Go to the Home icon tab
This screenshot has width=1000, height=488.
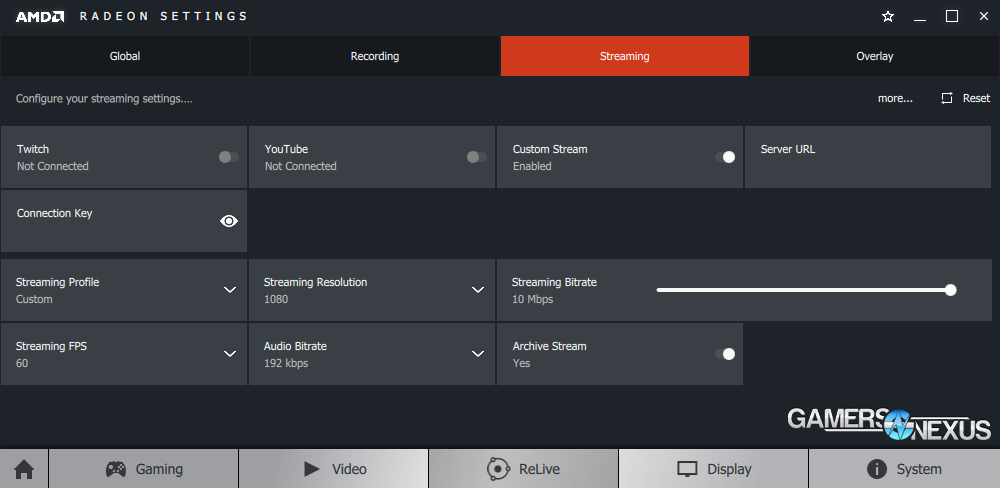(x=24, y=470)
